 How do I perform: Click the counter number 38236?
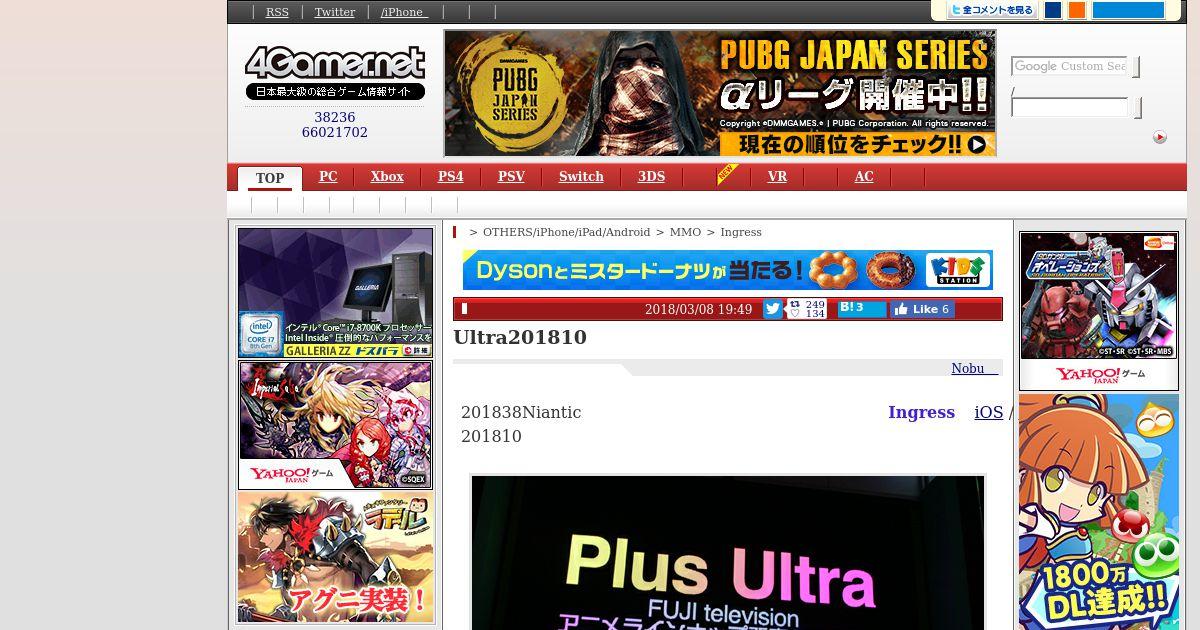(335, 117)
